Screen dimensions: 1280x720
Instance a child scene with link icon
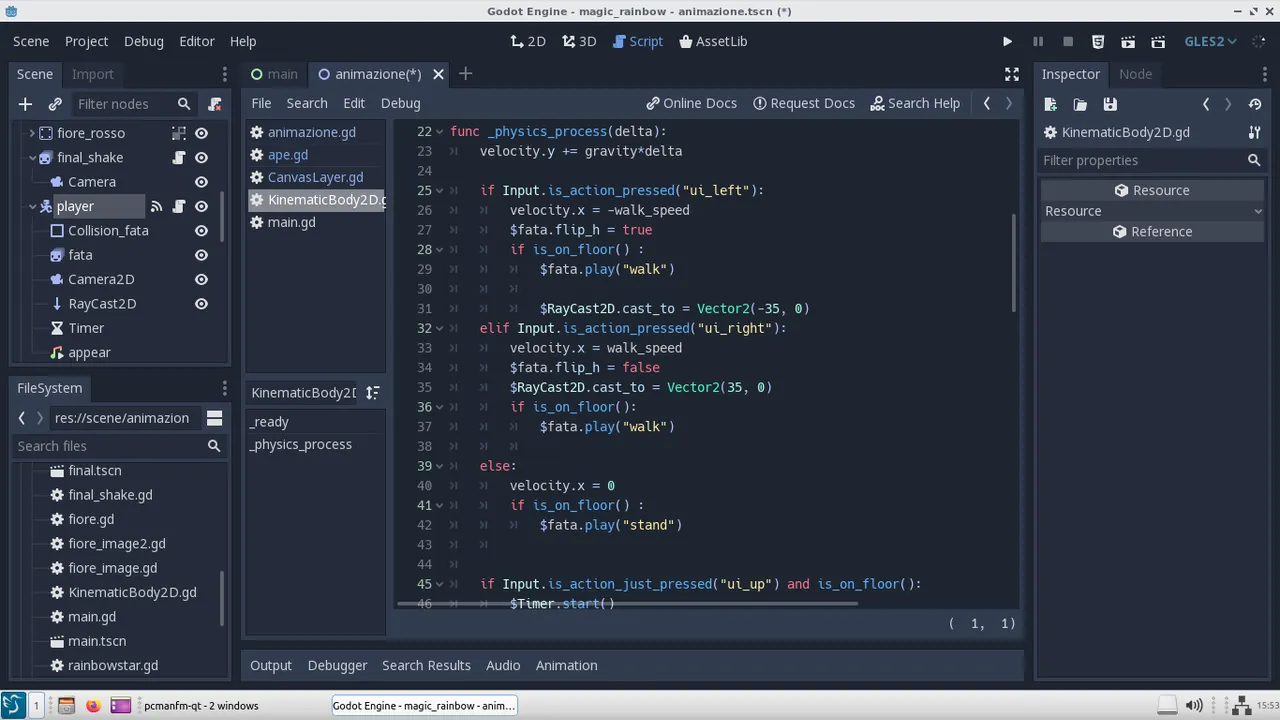coord(55,104)
